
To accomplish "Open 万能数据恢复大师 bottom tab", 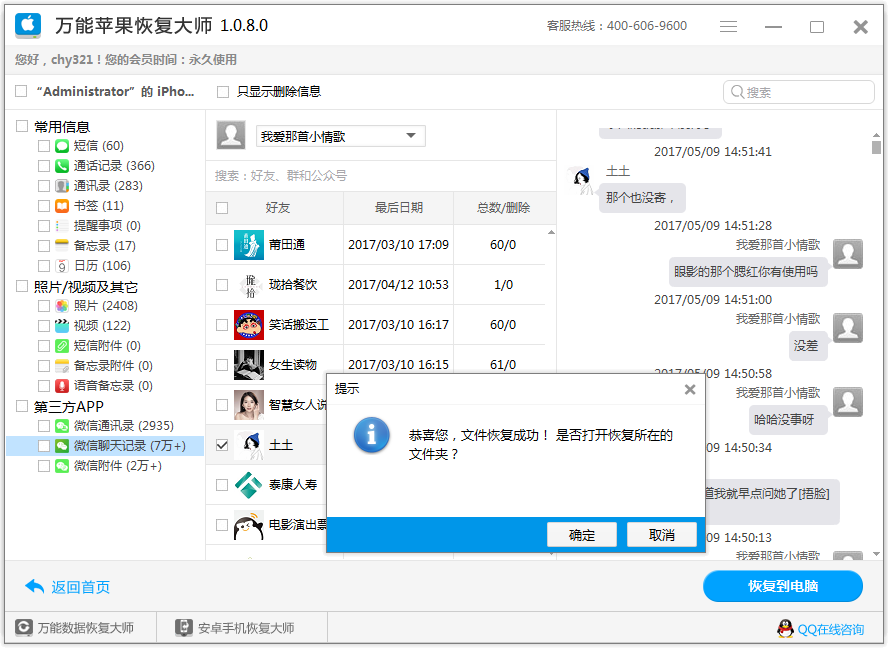I will 81,628.
